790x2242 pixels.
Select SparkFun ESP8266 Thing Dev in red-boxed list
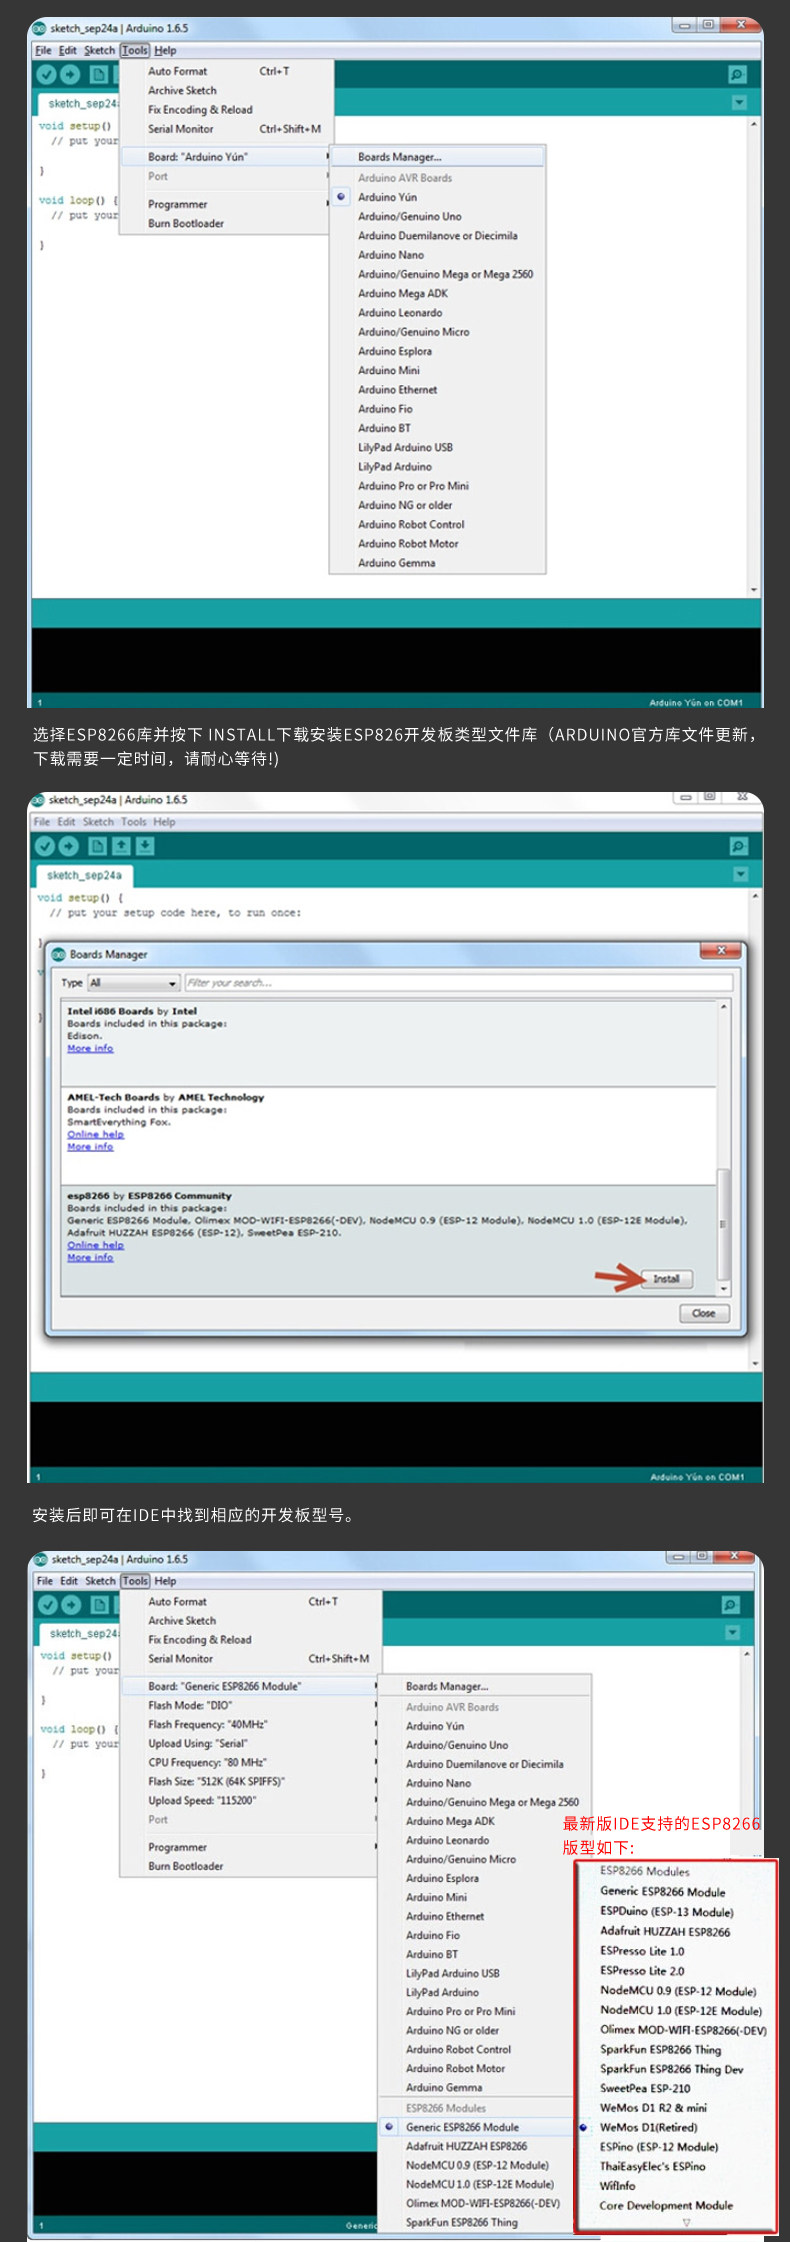tap(671, 2069)
